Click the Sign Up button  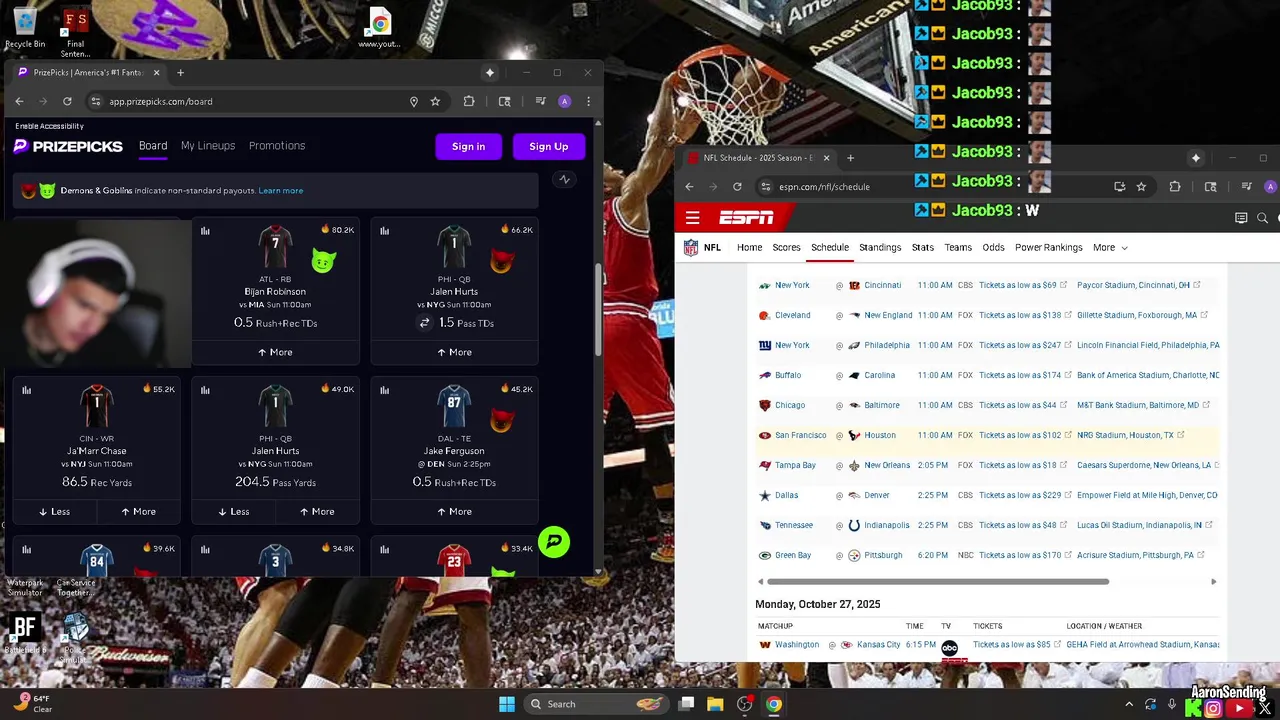click(548, 147)
